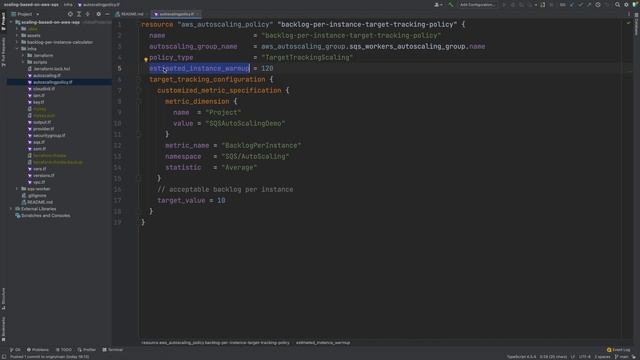Screen dimensions: 640x360
Task: Open the Structure side tab
Action: (x=4, y=299)
